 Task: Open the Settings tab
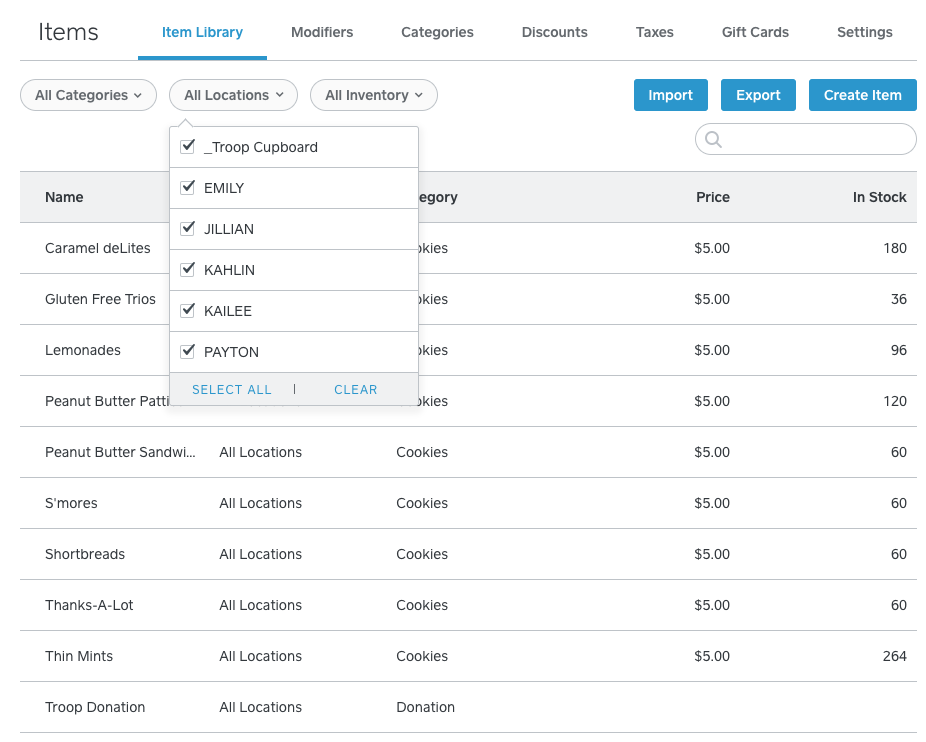[864, 32]
